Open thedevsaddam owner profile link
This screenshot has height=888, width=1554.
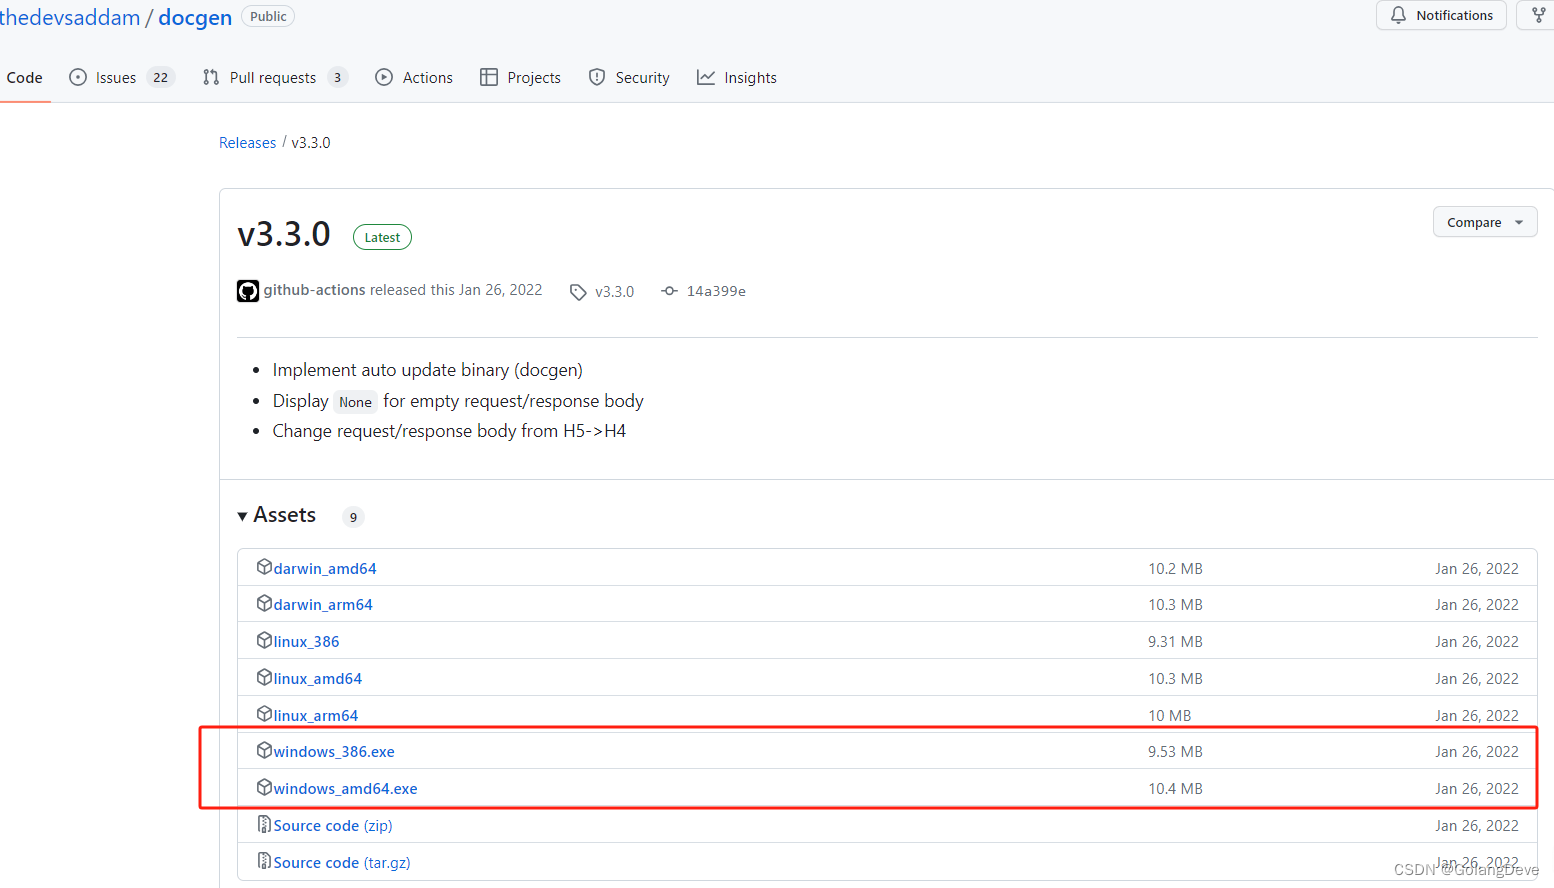(x=70, y=17)
